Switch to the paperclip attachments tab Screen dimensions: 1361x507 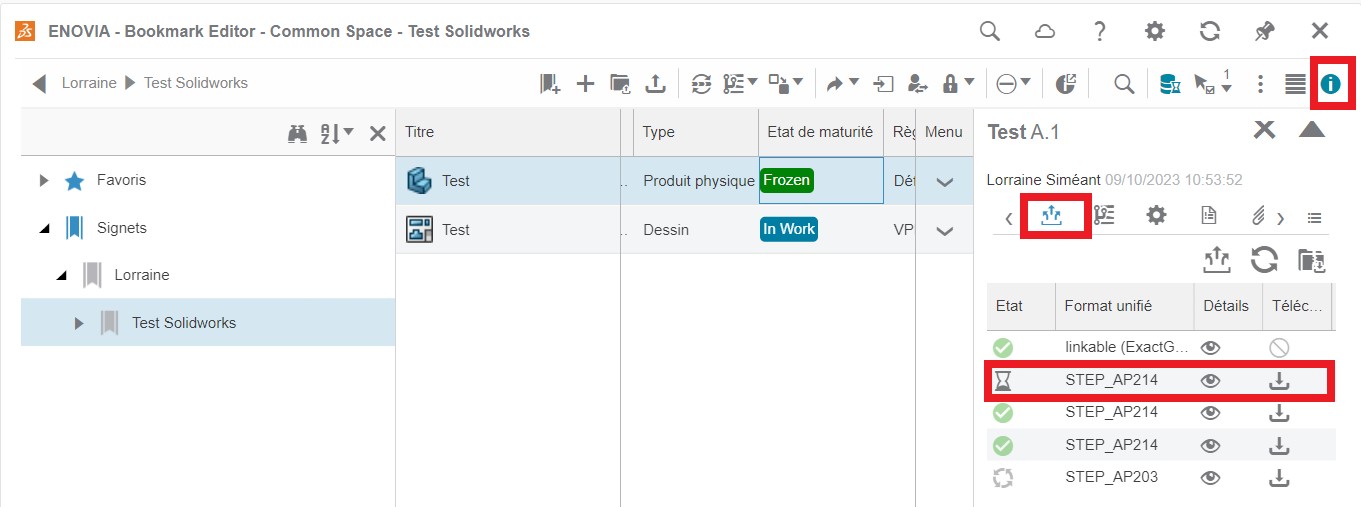[x=1258, y=216]
